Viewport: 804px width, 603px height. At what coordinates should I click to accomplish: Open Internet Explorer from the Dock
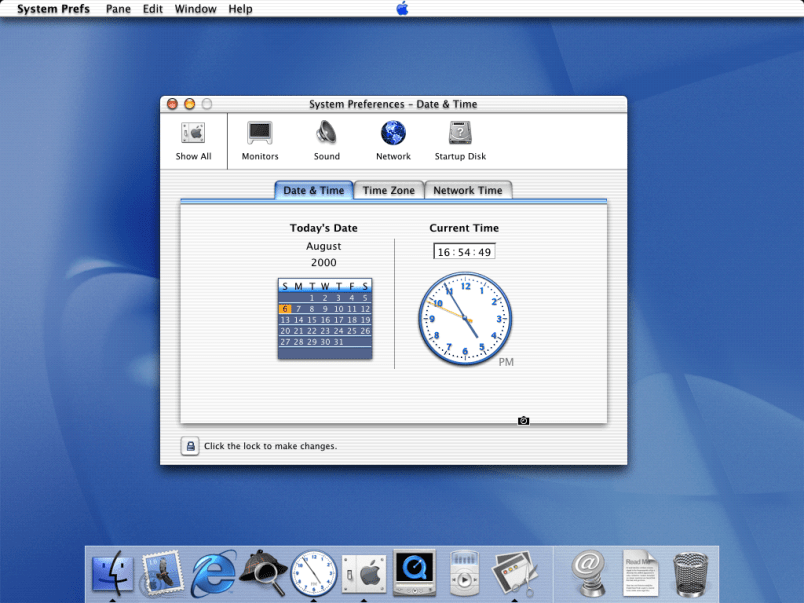coord(213,573)
